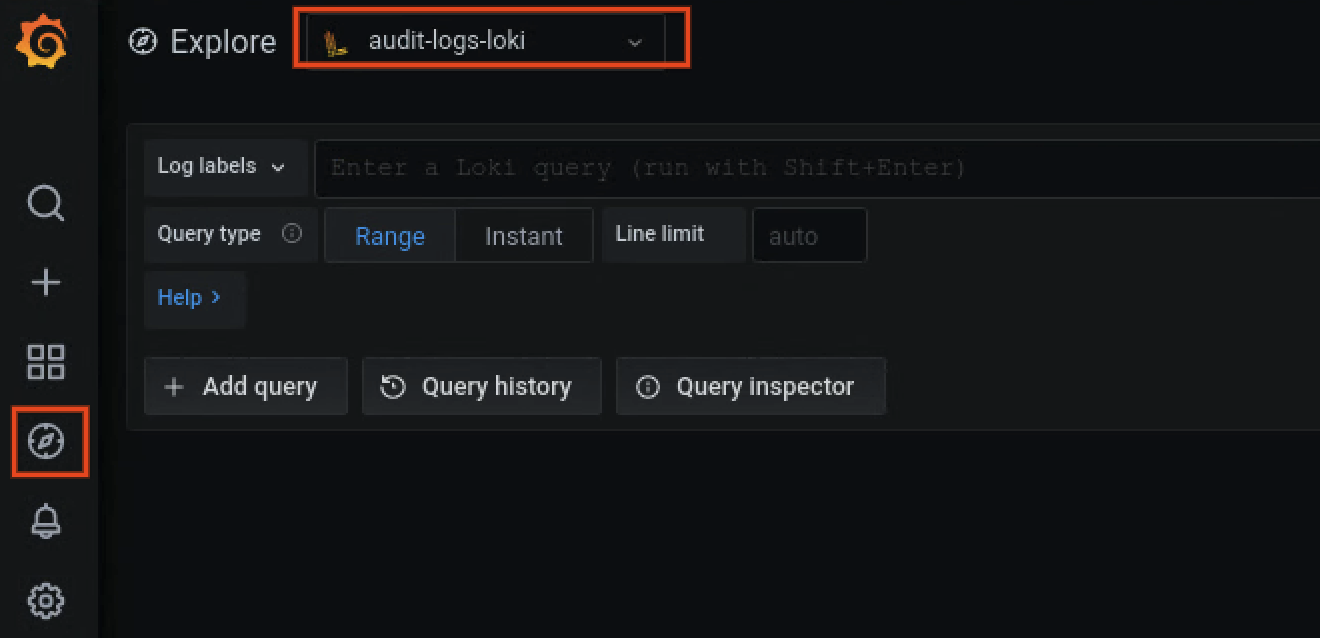
Task: Click the Explore page title
Action: coord(222,42)
